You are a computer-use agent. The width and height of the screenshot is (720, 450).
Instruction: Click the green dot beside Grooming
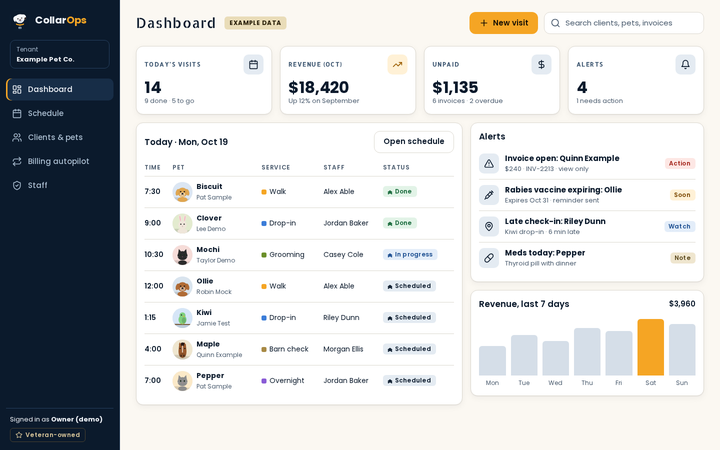point(264,255)
